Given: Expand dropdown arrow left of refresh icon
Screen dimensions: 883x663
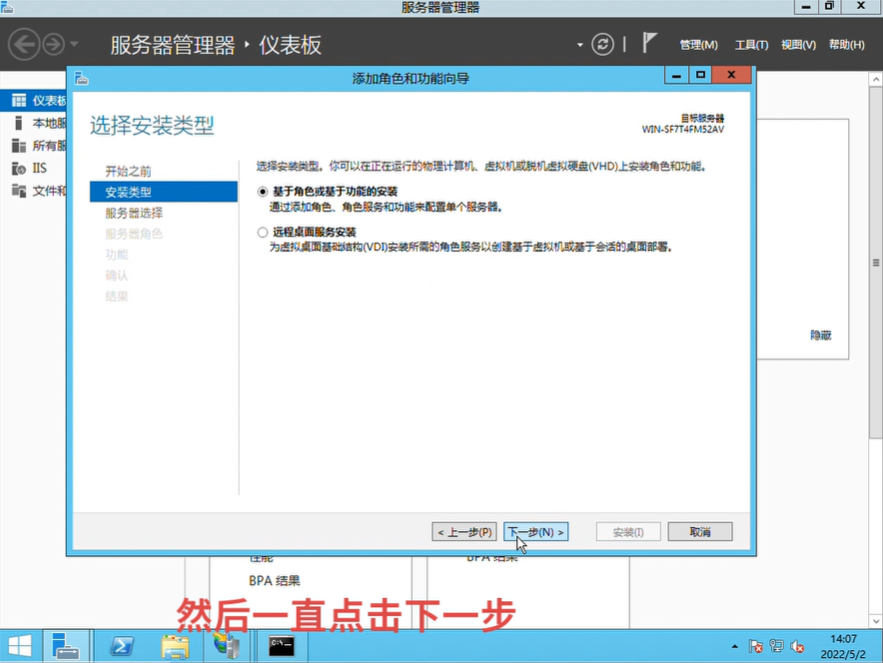Looking at the screenshot, I should (x=579, y=45).
